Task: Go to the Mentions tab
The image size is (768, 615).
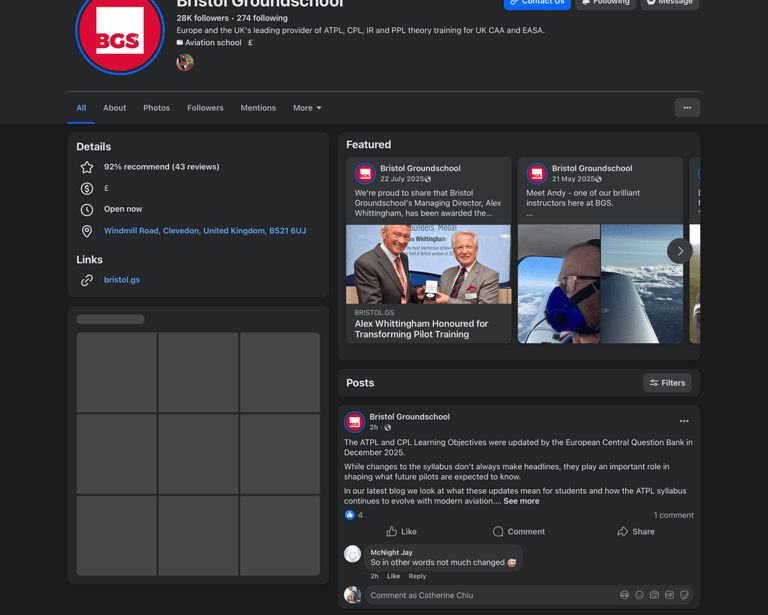Action: coord(258,108)
